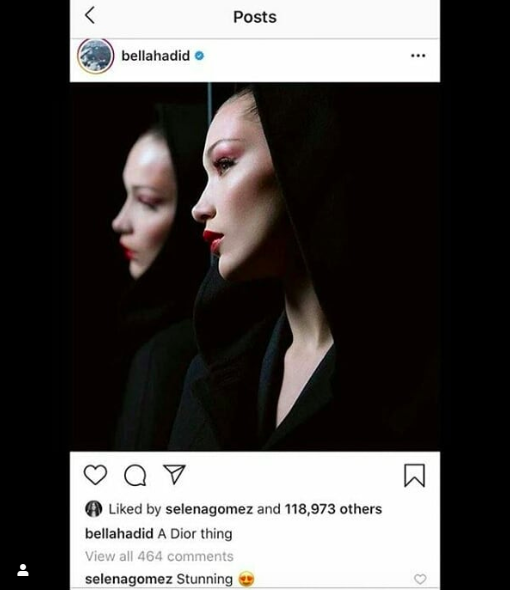Viewport: 510px width, 590px height.
Task: Tap the small liker avatar thumbnail
Action: click(x=93, y=509)
